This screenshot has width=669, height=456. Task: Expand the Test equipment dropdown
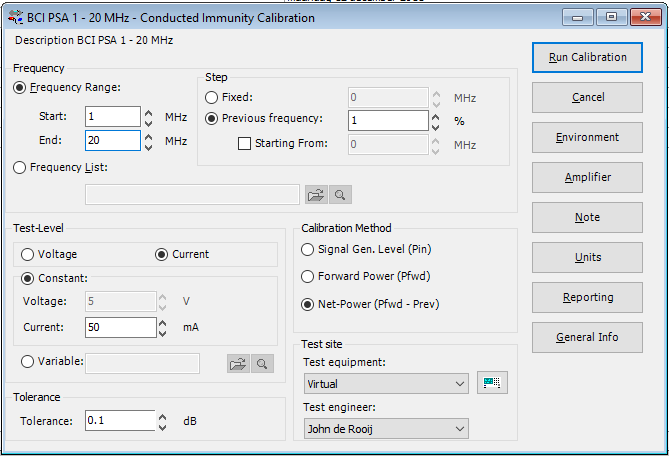pos(459,384)
